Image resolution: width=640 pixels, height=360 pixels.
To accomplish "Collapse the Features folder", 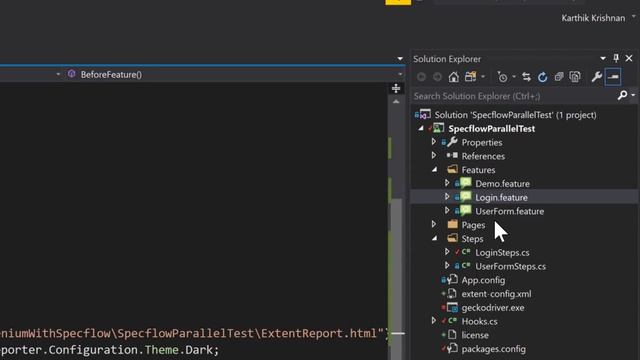I will coord(434,169).
